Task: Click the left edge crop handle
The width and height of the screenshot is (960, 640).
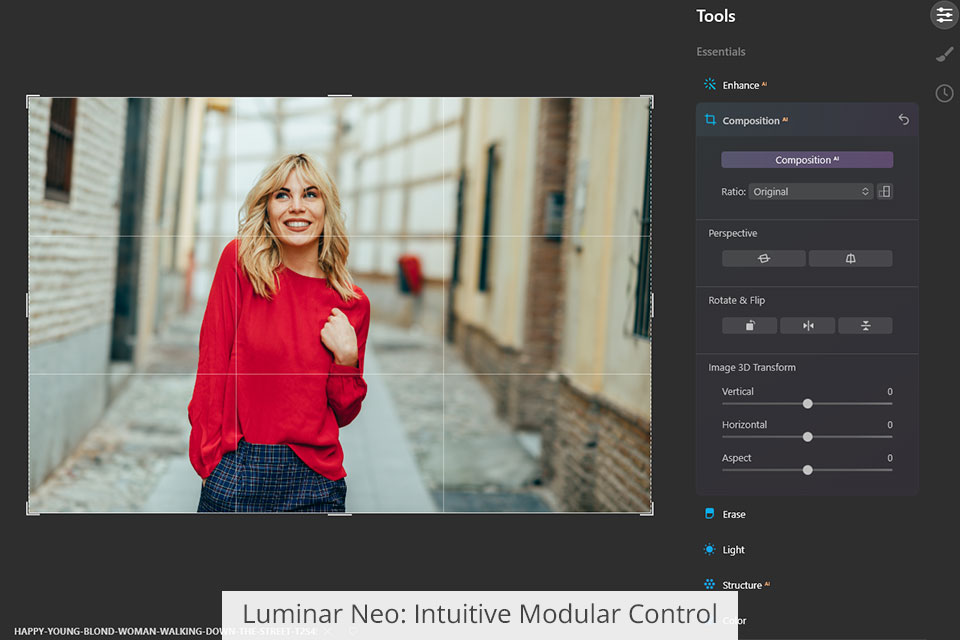Action: coord(27,305)
